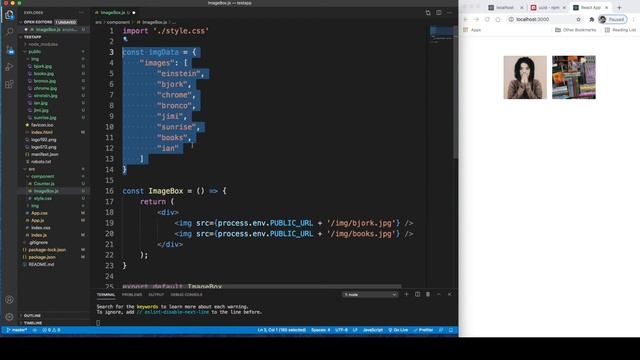Go back in Chrome browser
Image resolution: width=640 pixels, height=360 pixels.
click(466, 19)
